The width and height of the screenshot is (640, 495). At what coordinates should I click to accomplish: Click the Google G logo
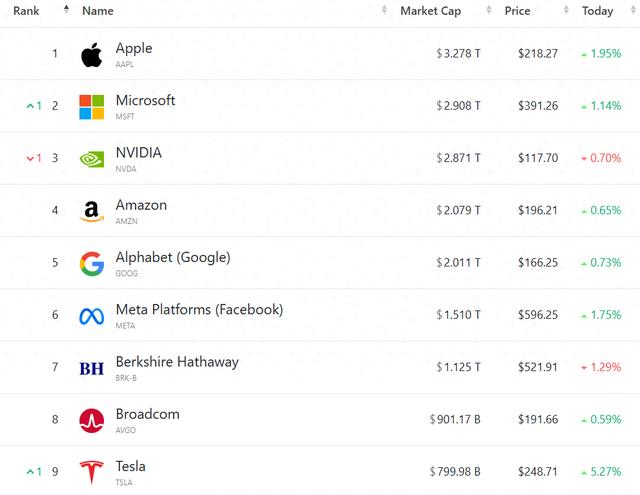click(x=91, y=264)
